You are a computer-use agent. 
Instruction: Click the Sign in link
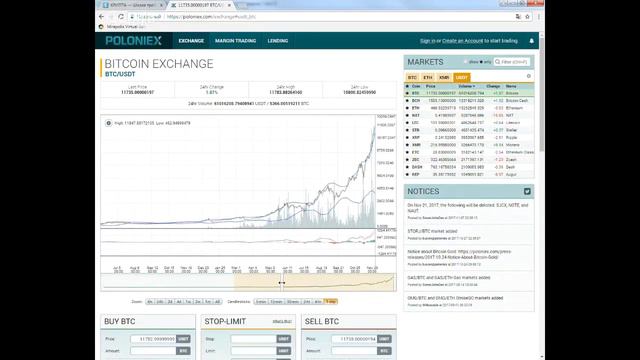point(427,41)
